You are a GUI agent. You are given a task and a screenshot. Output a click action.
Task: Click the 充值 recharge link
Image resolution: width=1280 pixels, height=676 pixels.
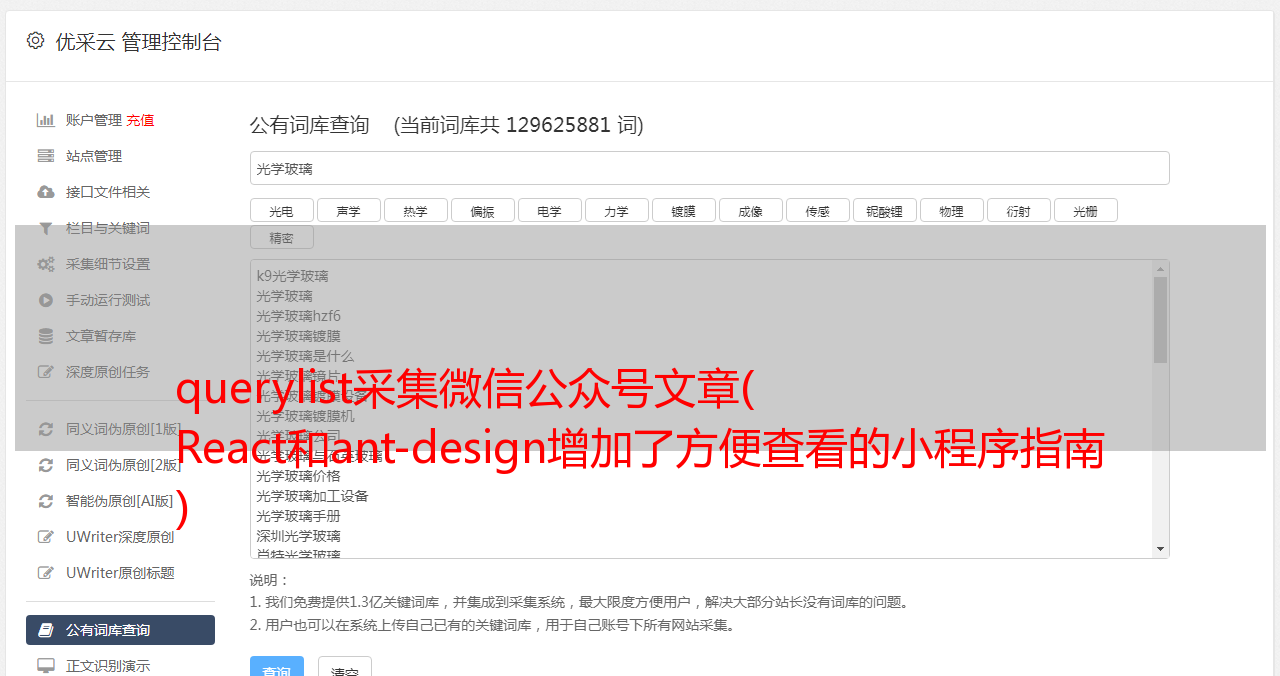[x=140, y=120]
